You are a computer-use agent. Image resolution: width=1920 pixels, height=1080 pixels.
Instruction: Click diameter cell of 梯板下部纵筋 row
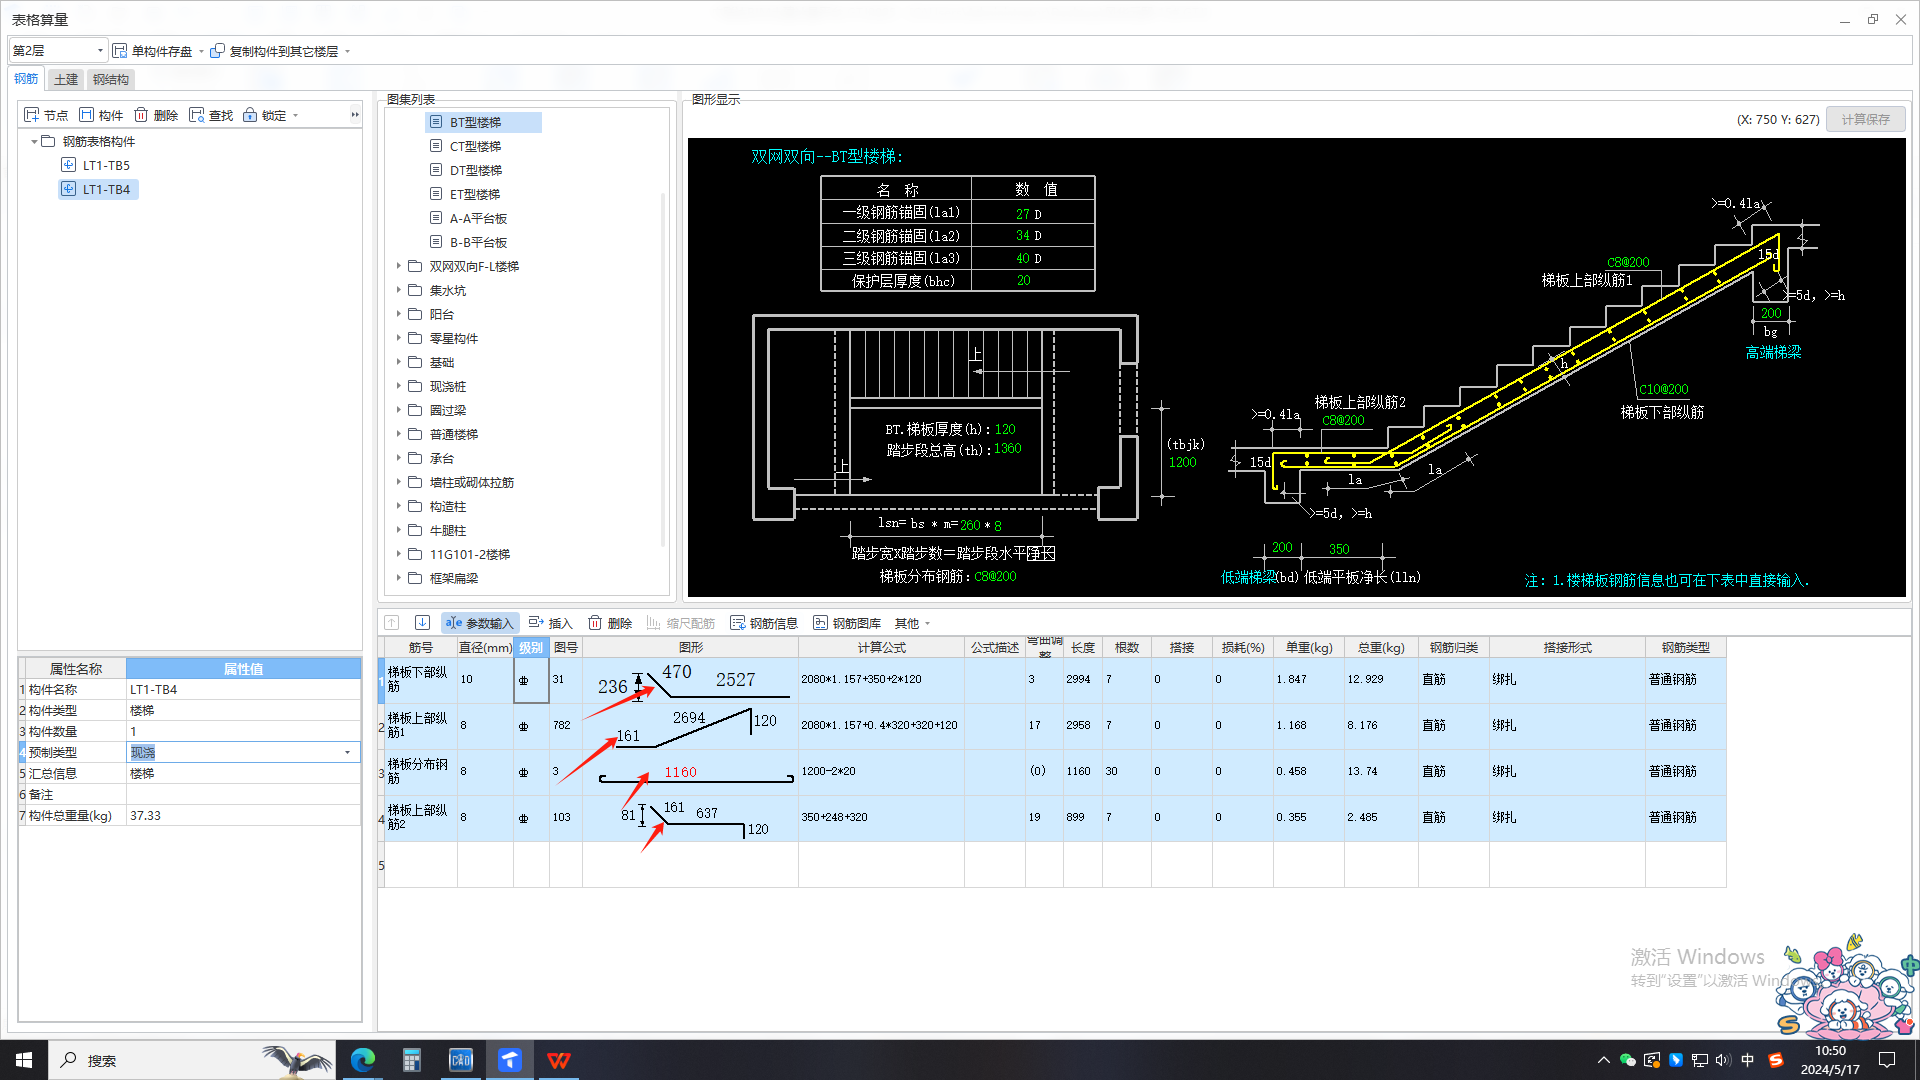pyautogui.click(x=485, y=679)
